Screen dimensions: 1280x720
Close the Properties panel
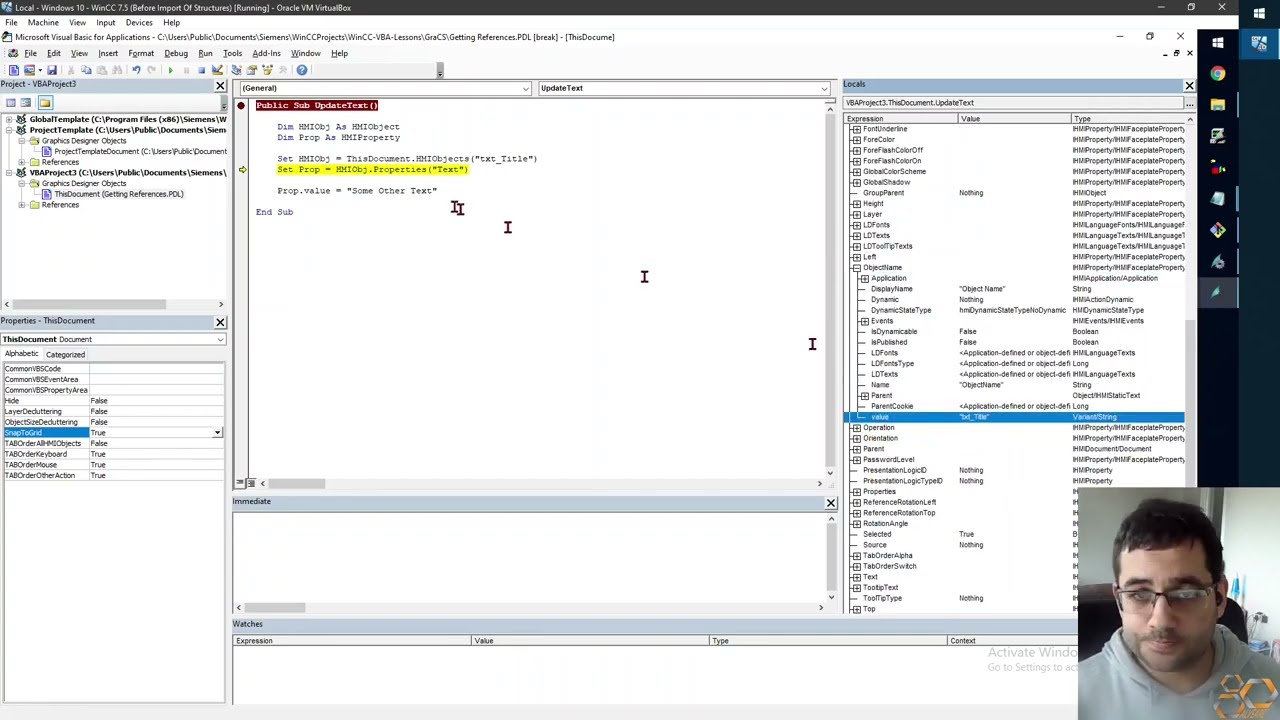point(220,322)
